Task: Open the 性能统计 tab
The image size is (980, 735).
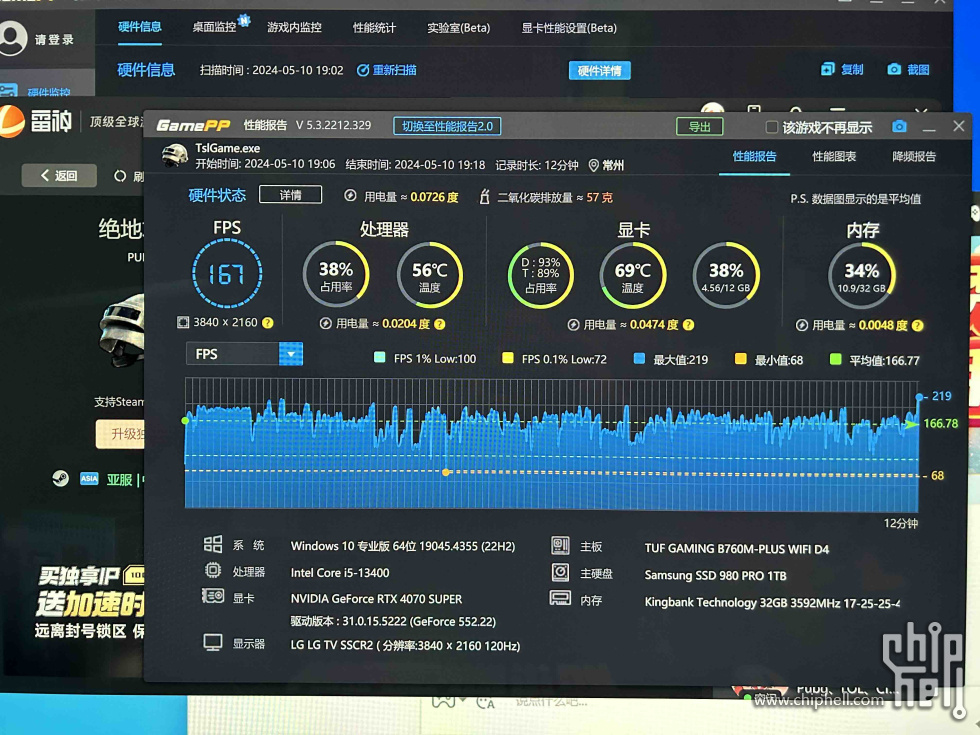Action: coord(374,28)
